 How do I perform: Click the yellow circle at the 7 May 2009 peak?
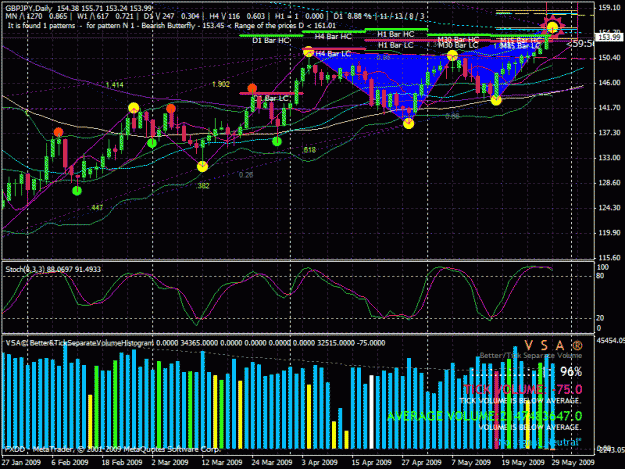point(452,56)
